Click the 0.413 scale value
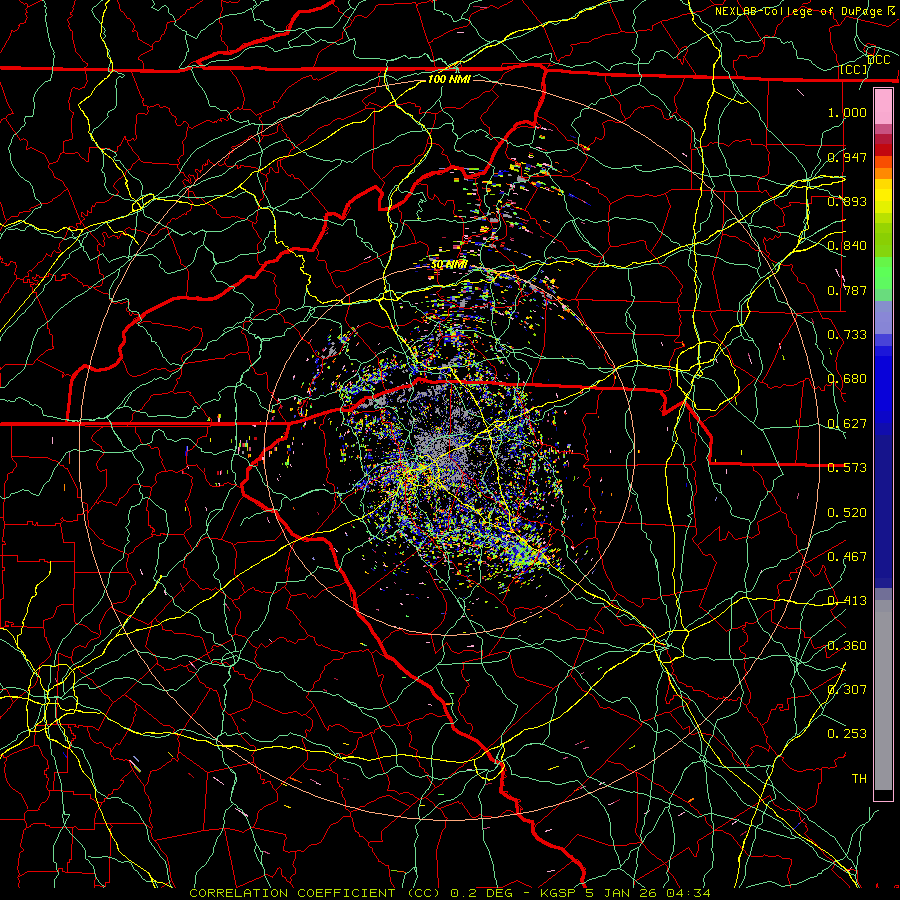The width and height of the screenshot is (900, 900). (x=847, y=601)
